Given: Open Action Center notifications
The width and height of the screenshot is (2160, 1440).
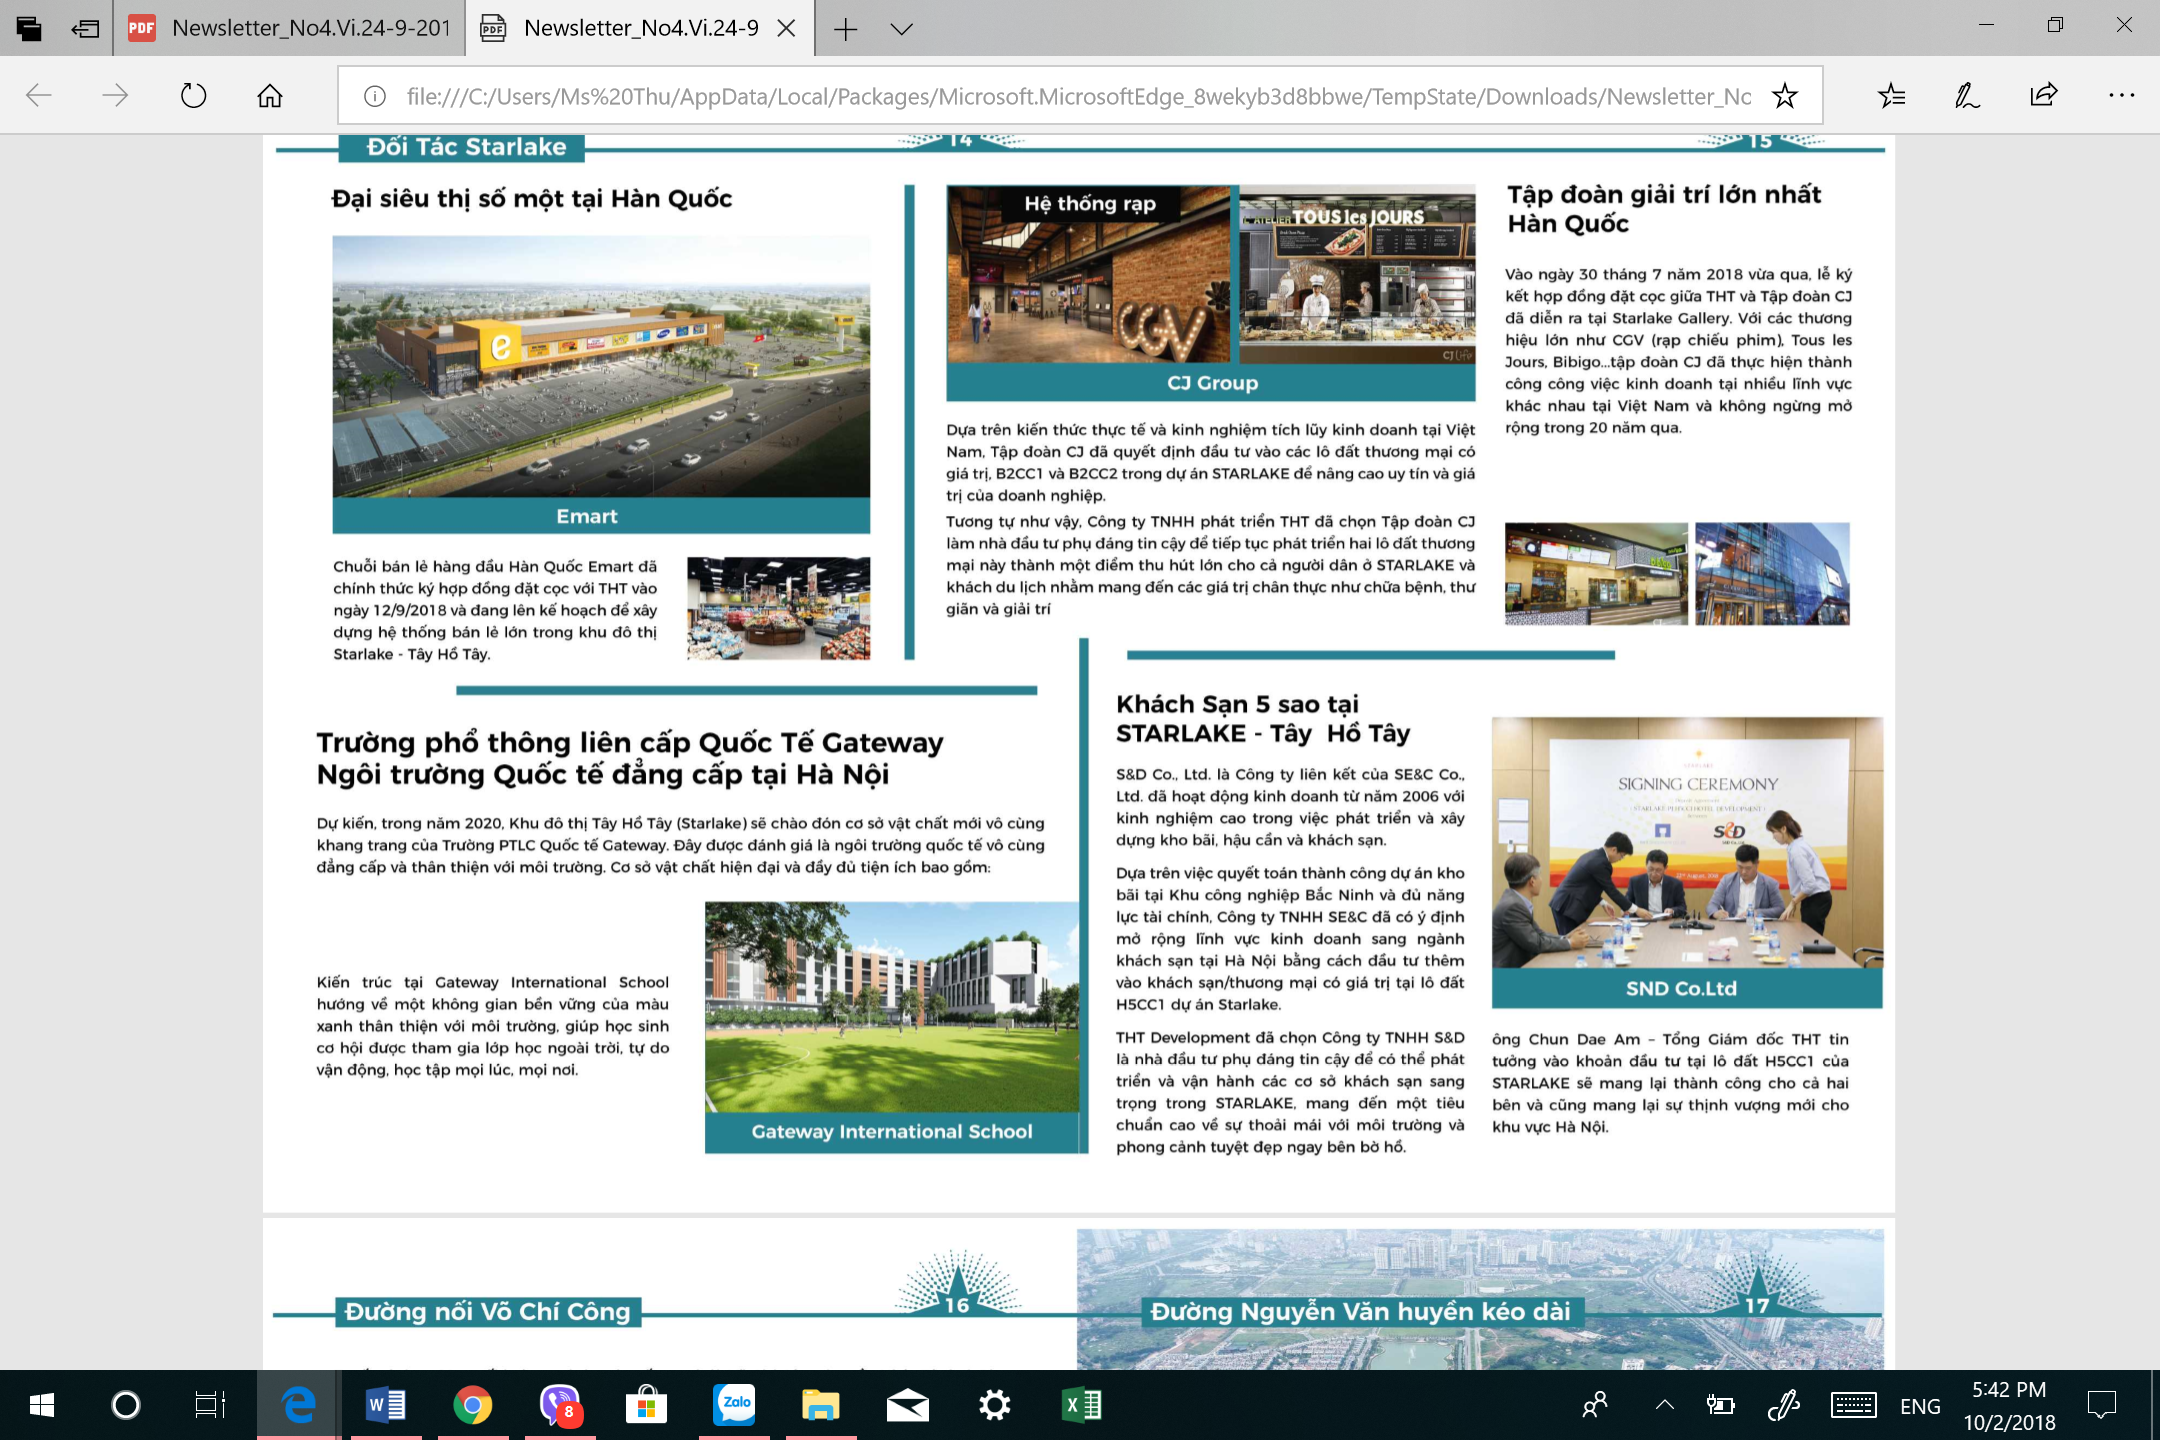Looking at the screenshot, I should pos(2102,1405).
